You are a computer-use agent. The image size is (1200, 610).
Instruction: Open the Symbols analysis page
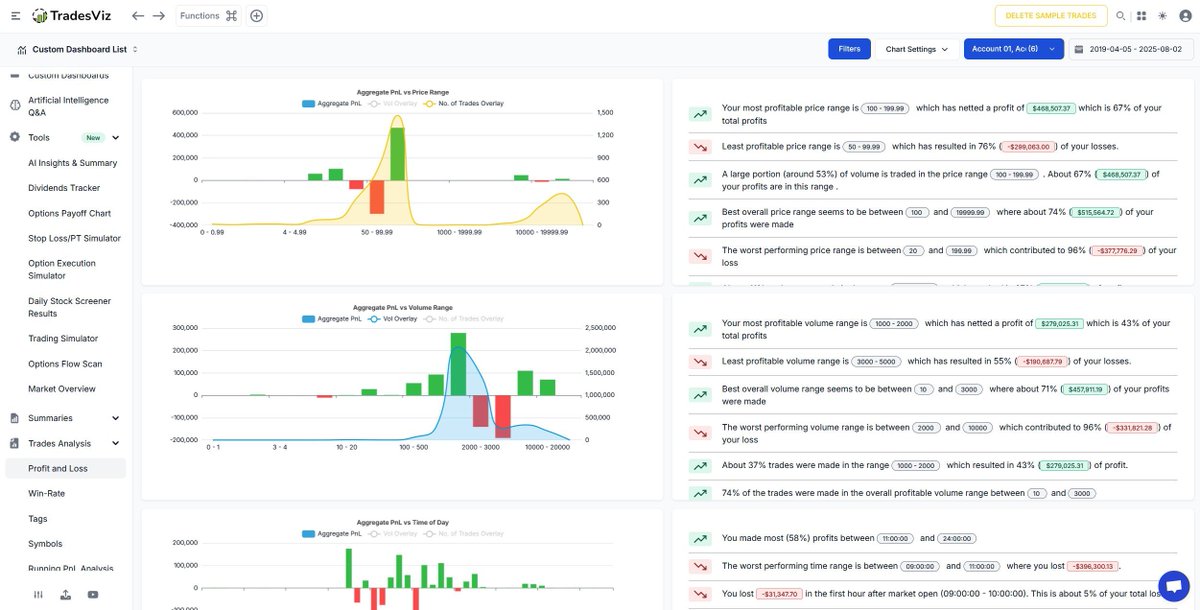point(44,543)
